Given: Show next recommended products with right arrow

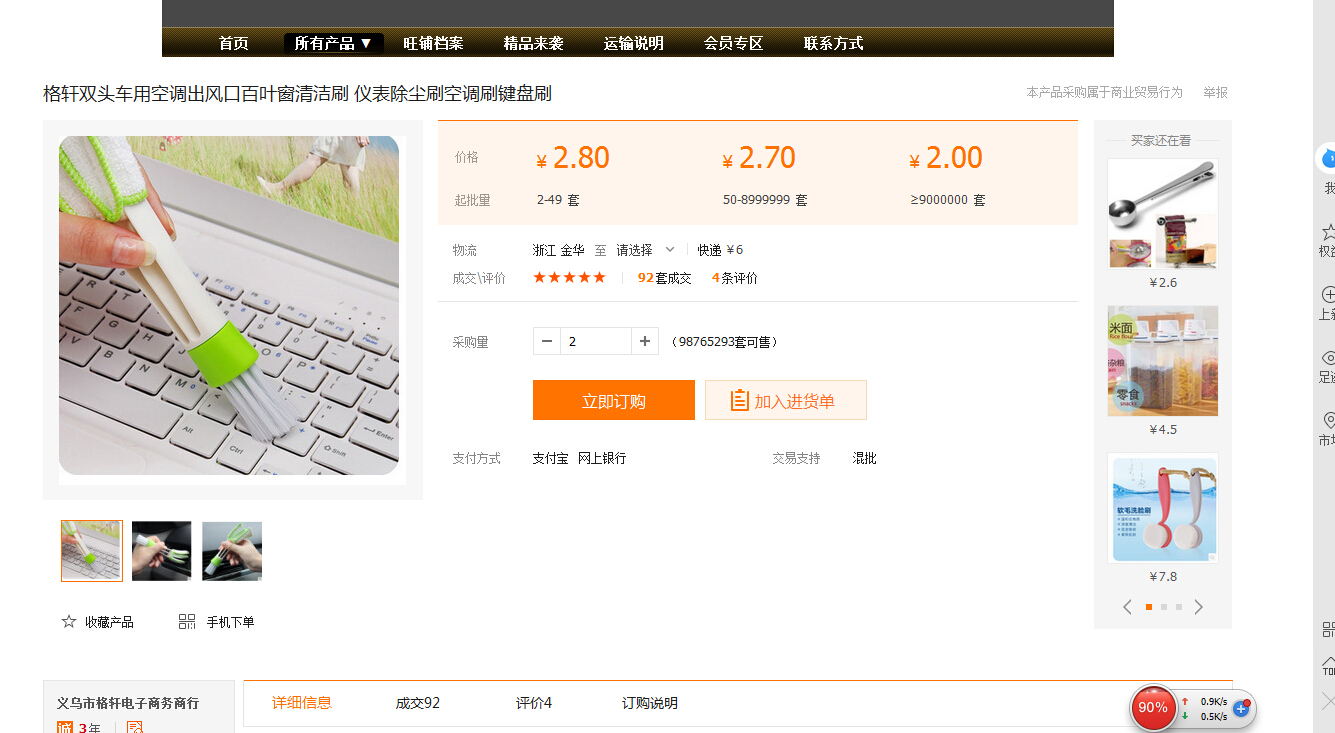Looking at the screenshot, I should pyautogui.click(x=1199, y=607).
